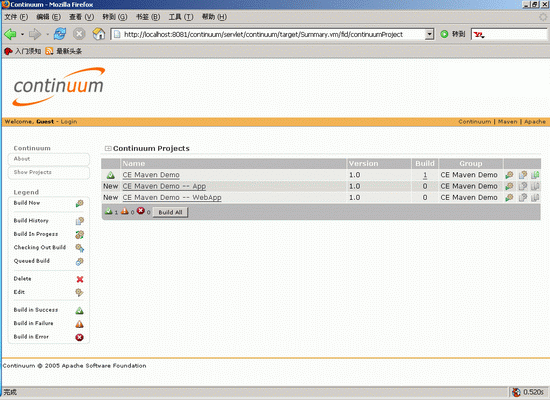
Task: Click the Login link
Action: click(69, 122)
